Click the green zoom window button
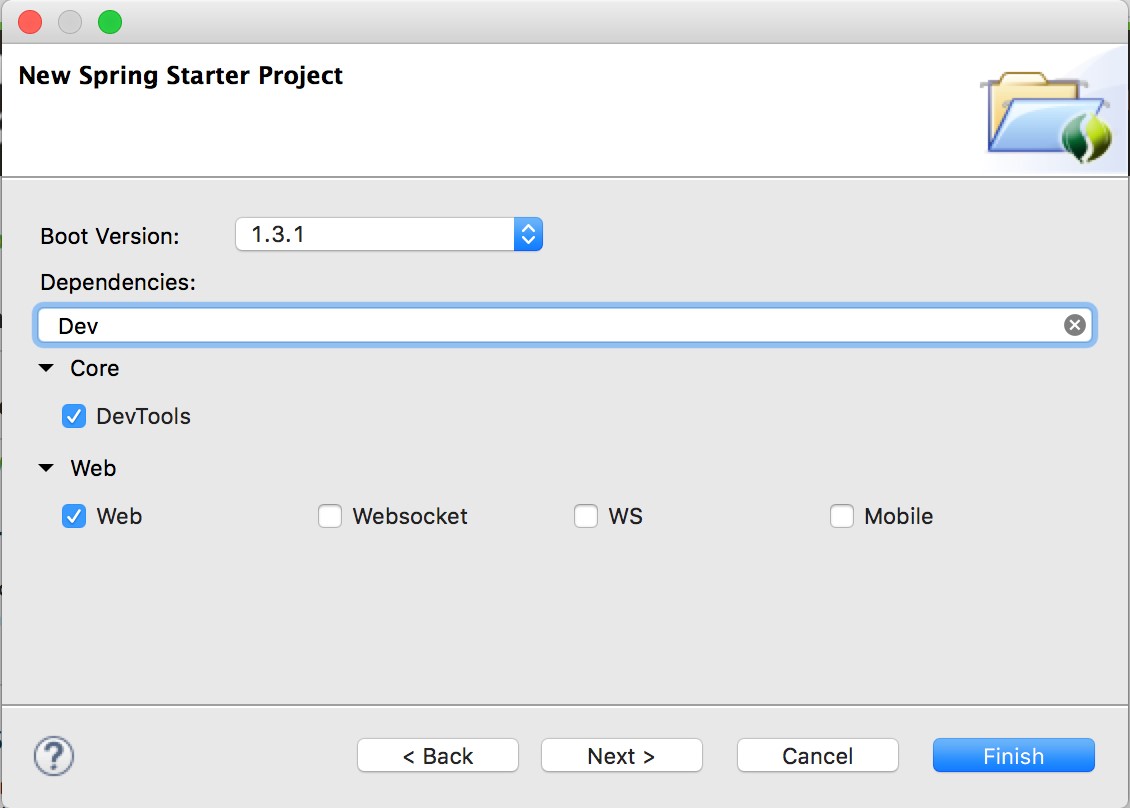Image resolution: width=1130 pixels, height=808 pixels. point(110,22)
